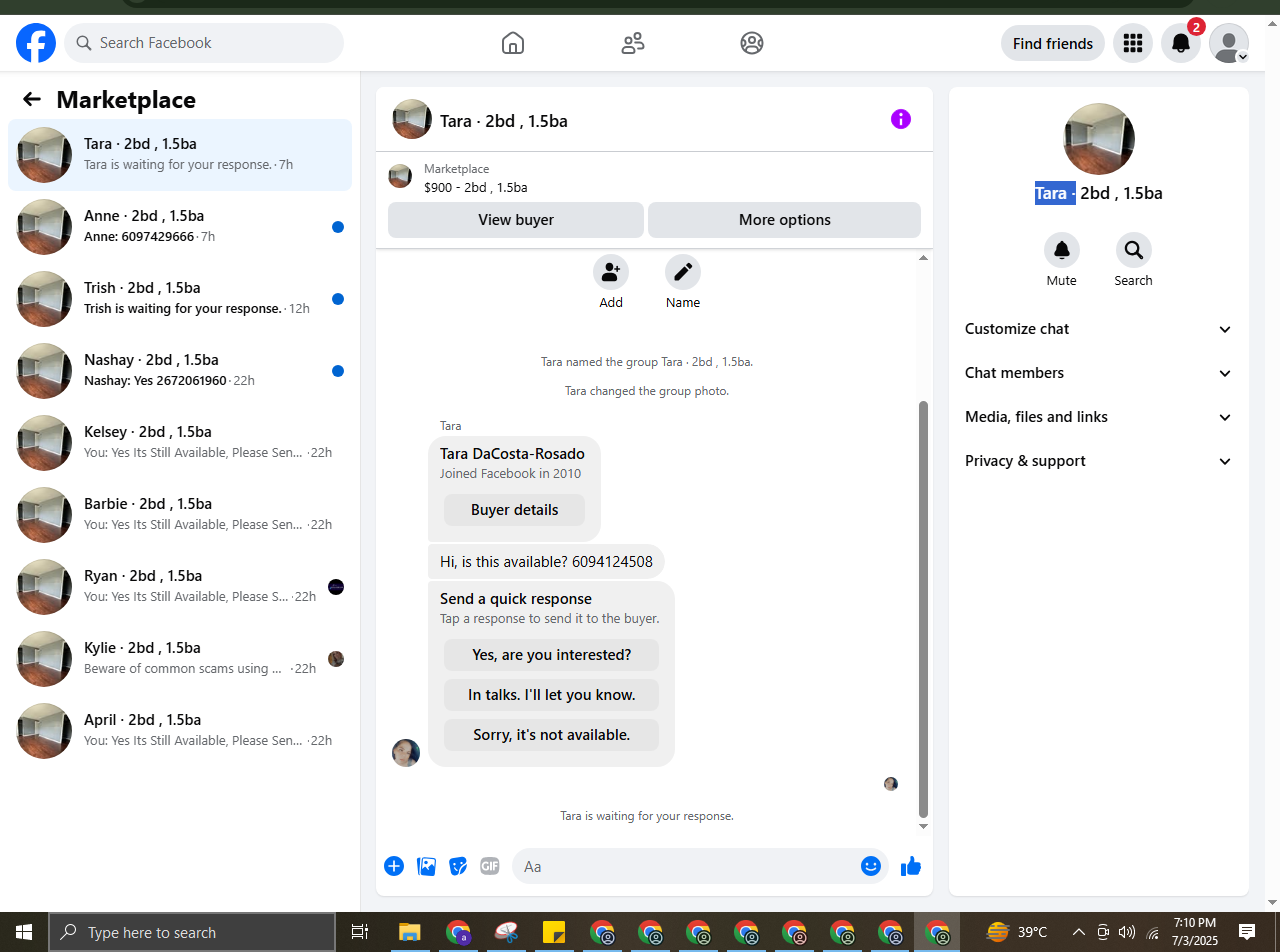
Task: Click chat scrollbar up arrow
Action: coord(923,258)
